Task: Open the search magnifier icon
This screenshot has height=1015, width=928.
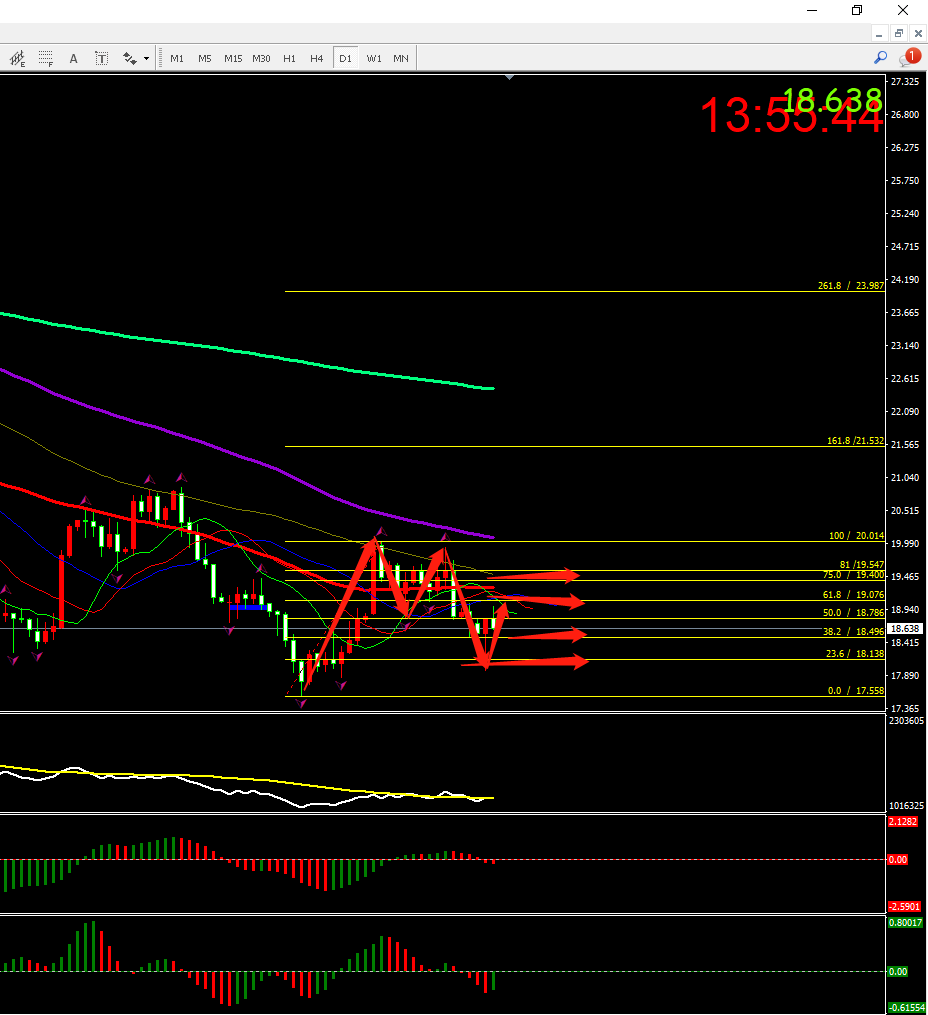Action: [x=881, y=58]
